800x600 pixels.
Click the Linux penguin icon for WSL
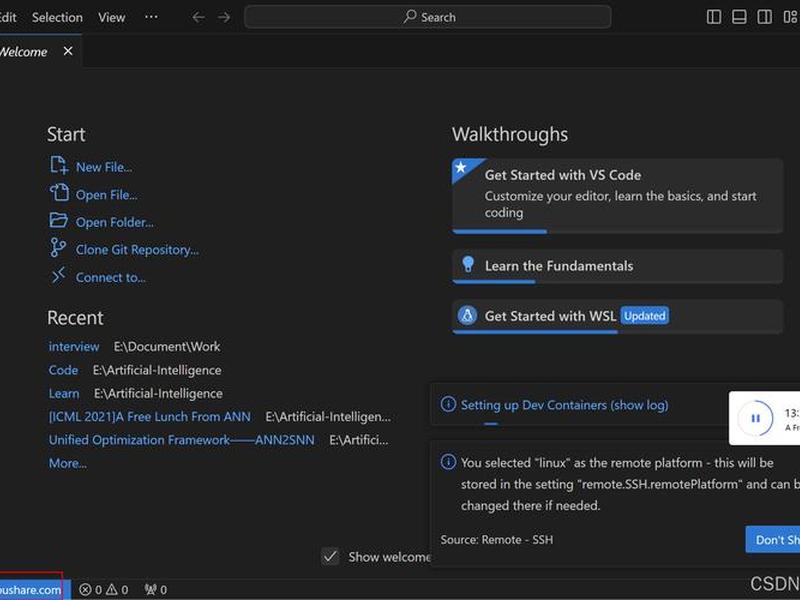pyautogui.click(x=467, y=315)
